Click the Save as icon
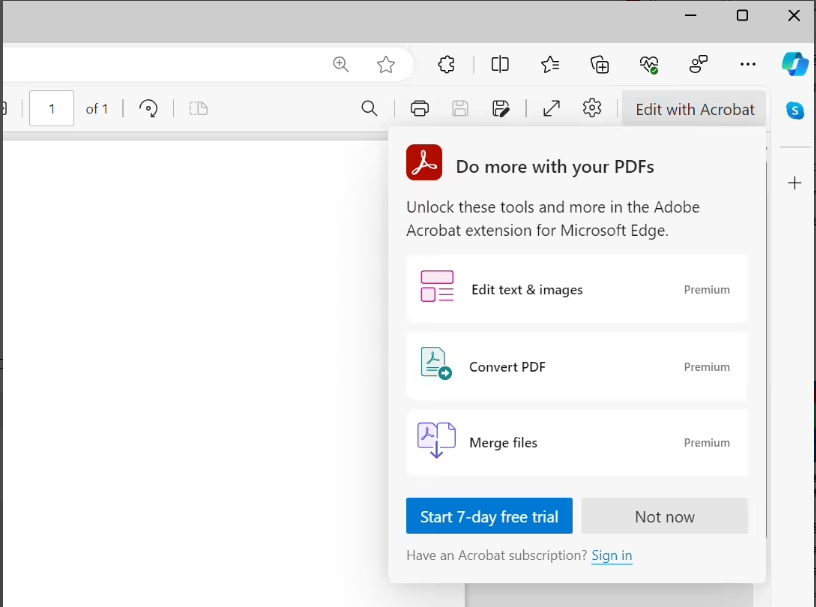 pyautogui.click(x=501, y=108)
